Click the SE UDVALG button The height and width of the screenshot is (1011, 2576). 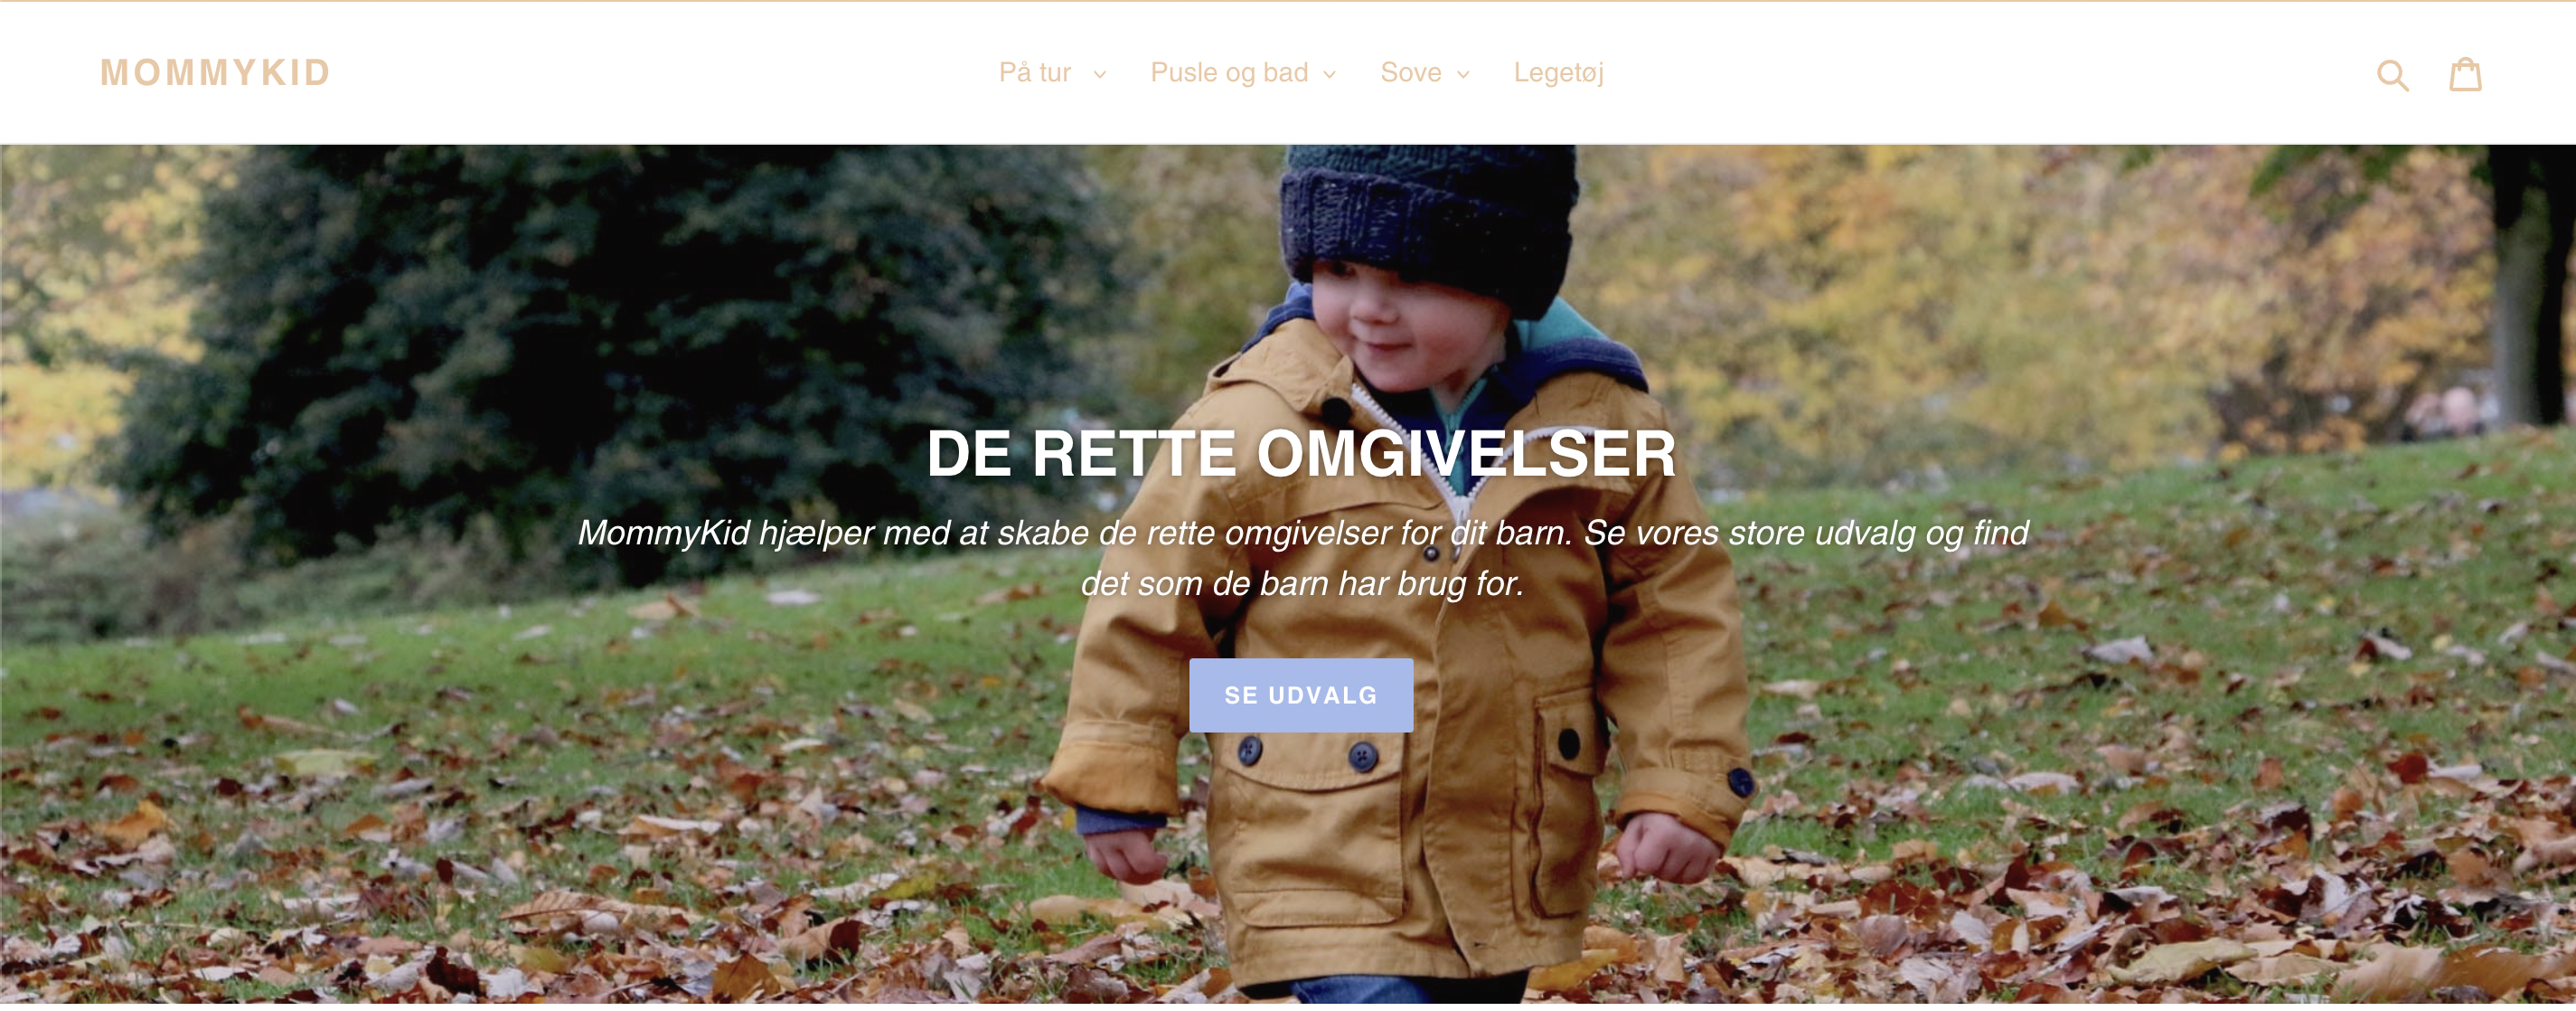tap(1301, 695)
